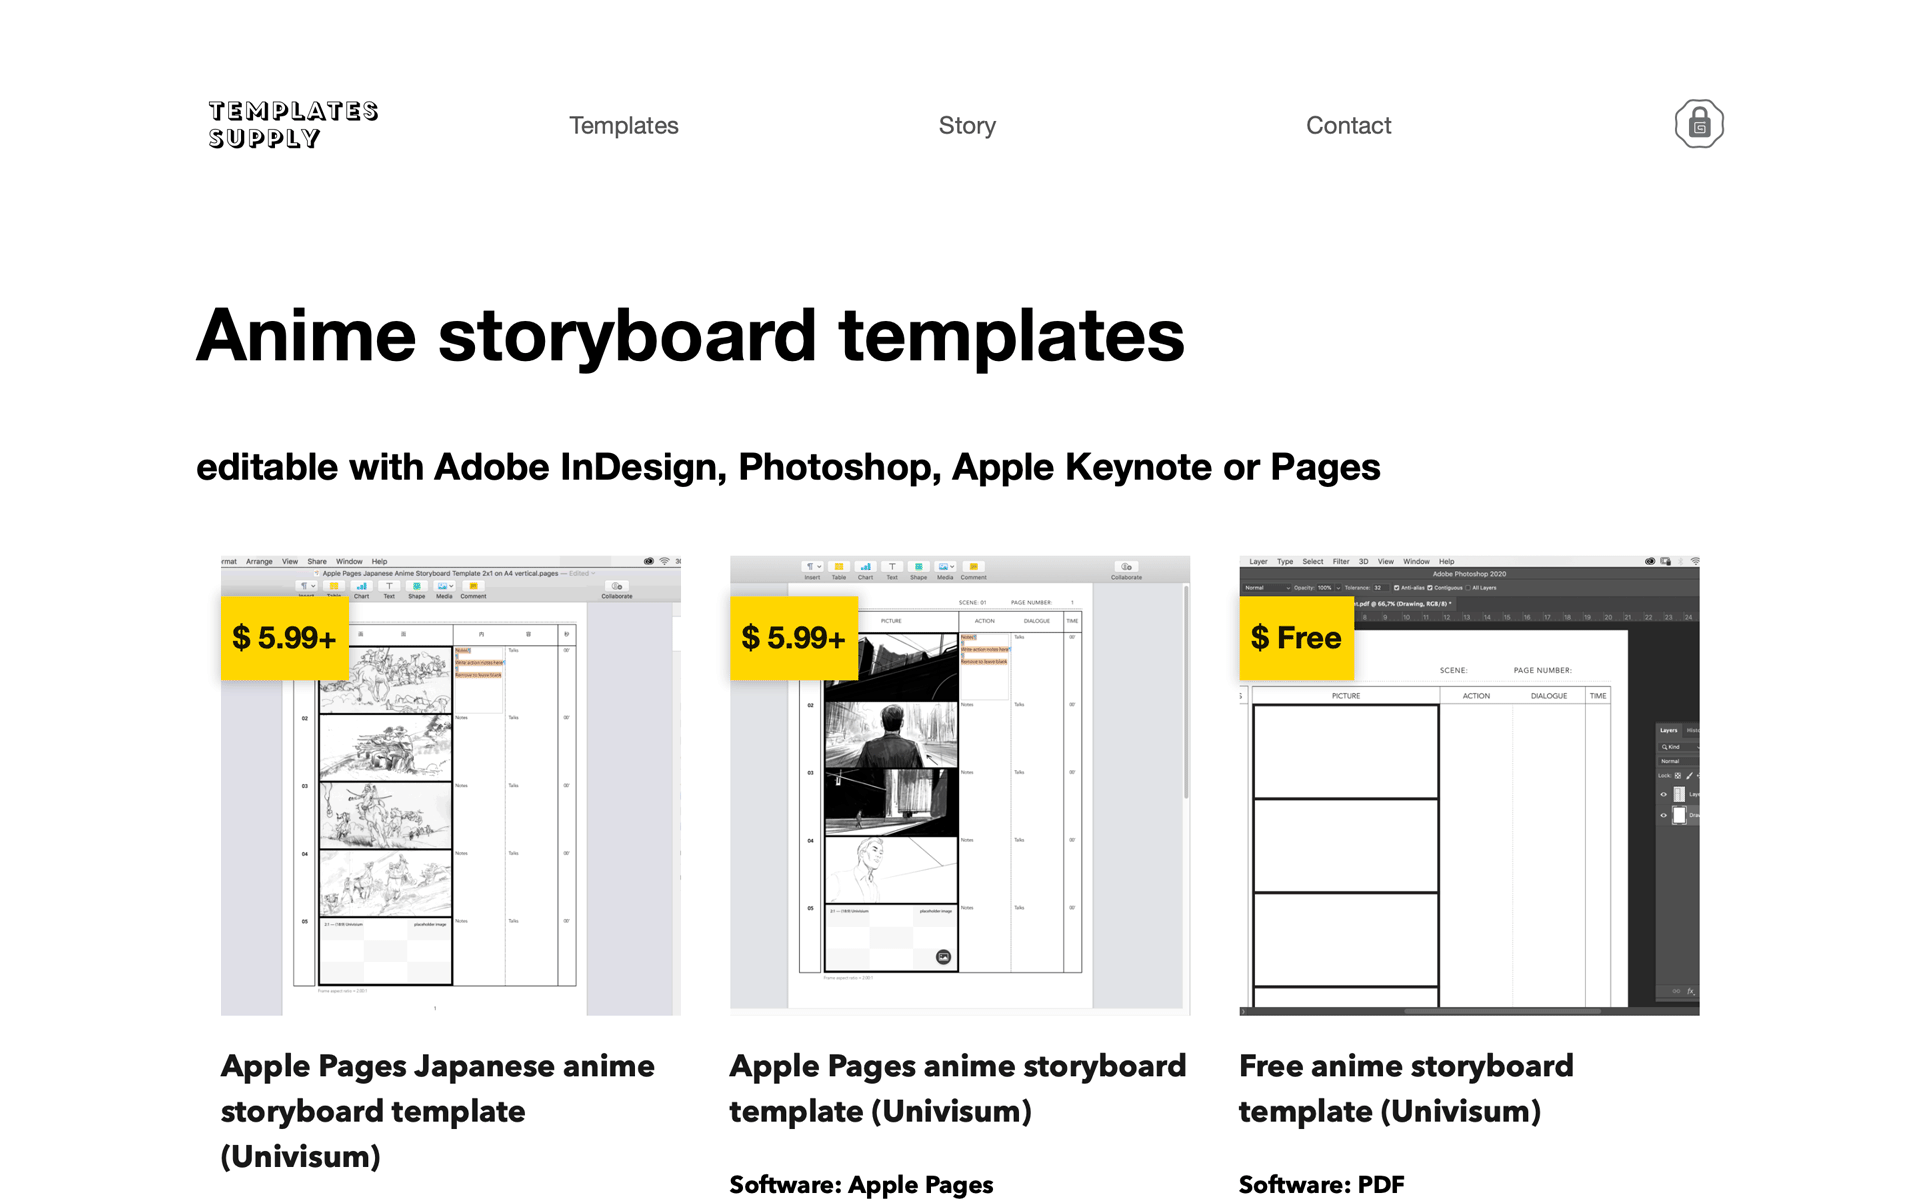1920x1200 pixels.
Task: Click Collaborate icon in middle Pages screenshot
Action: (x=1126, y=567)
